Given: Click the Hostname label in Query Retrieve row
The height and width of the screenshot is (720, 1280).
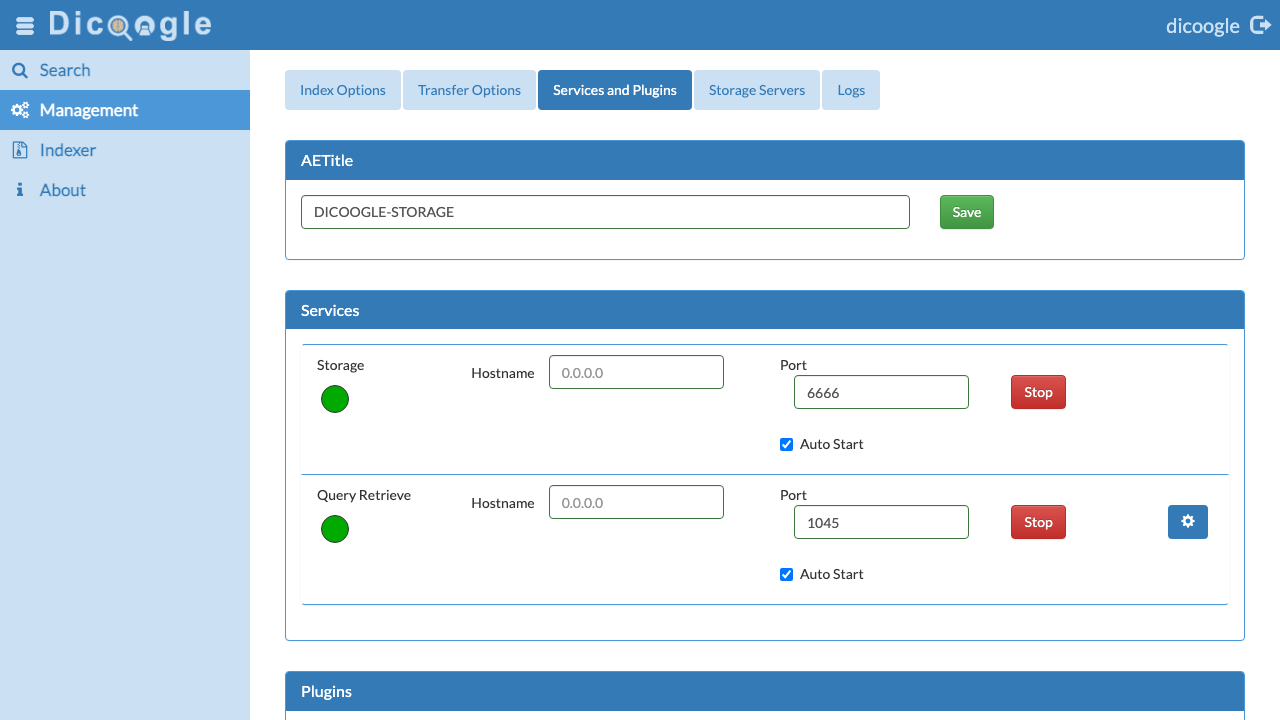Looking at the screenshot, I should pyautogui.click(x=503, y=503).
